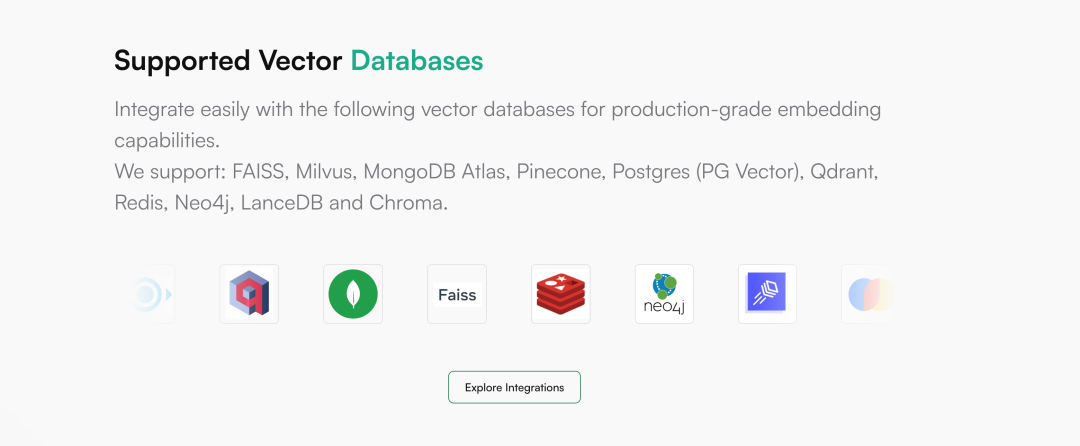The height and width of the screenshot is (446, 1080).
Task: Click the Qdrant logo tile
Action: 249,294
